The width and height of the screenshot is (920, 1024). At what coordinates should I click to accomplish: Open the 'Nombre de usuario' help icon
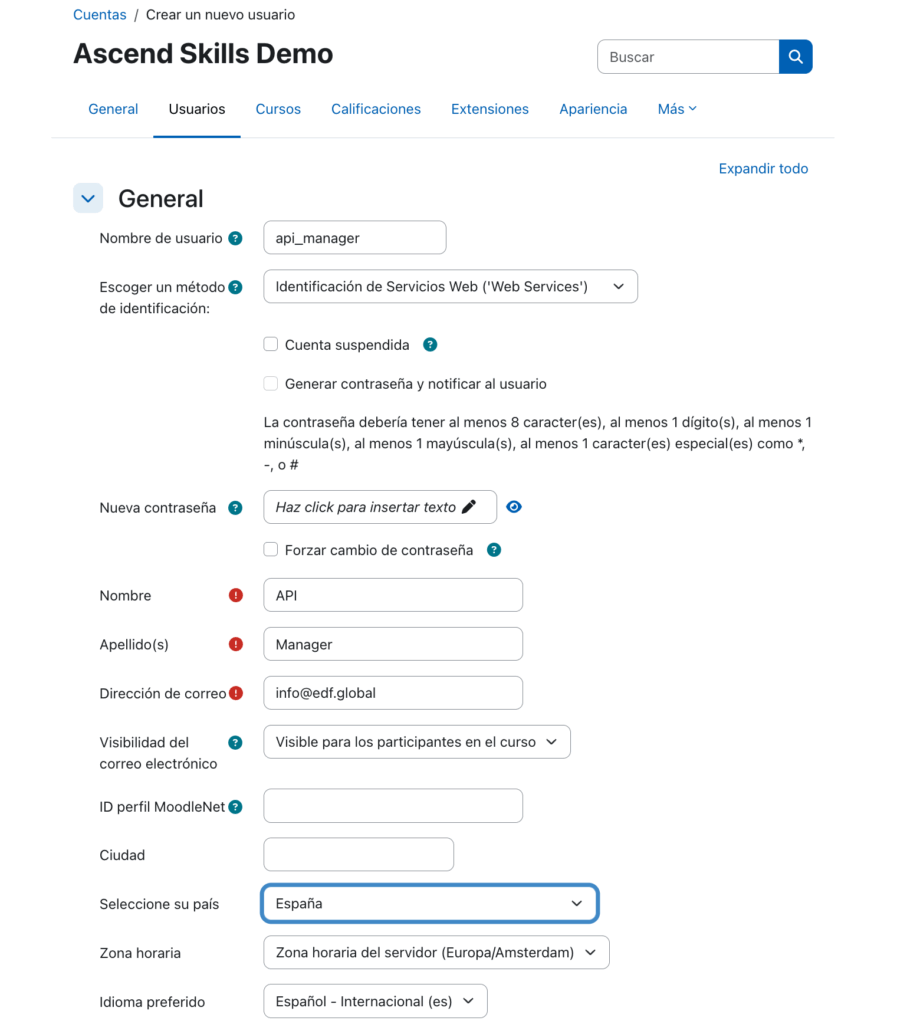coord(234,238)
